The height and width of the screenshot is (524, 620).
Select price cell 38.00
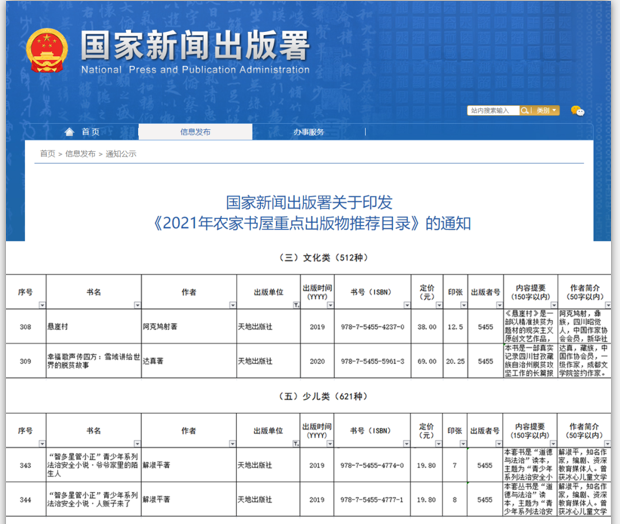427,327
